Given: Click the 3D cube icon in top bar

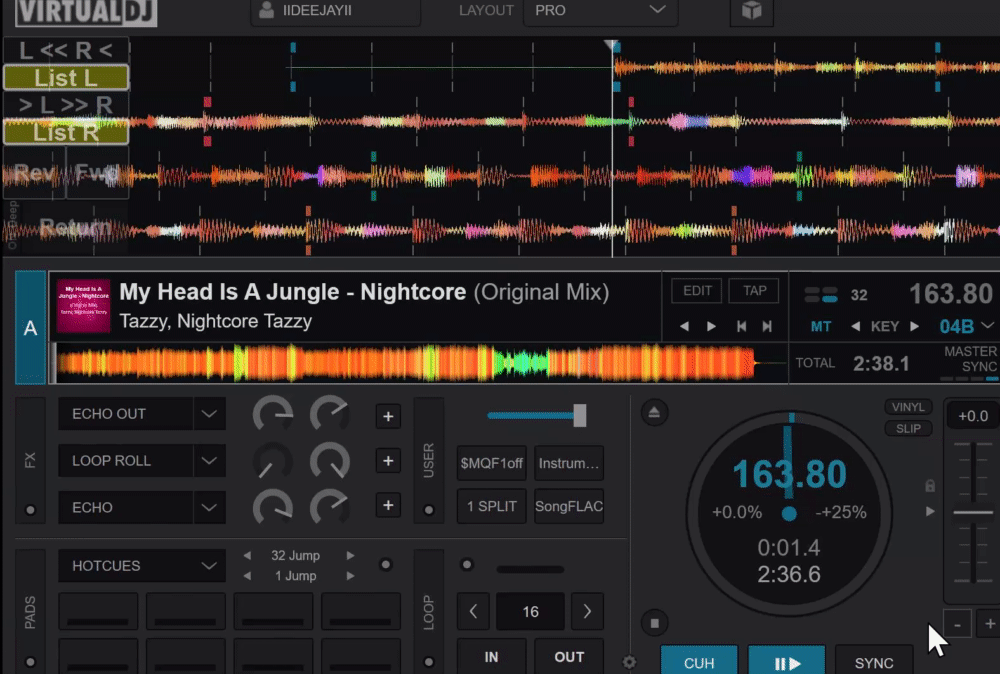Looking at the screenshot, I should [751, 11].
